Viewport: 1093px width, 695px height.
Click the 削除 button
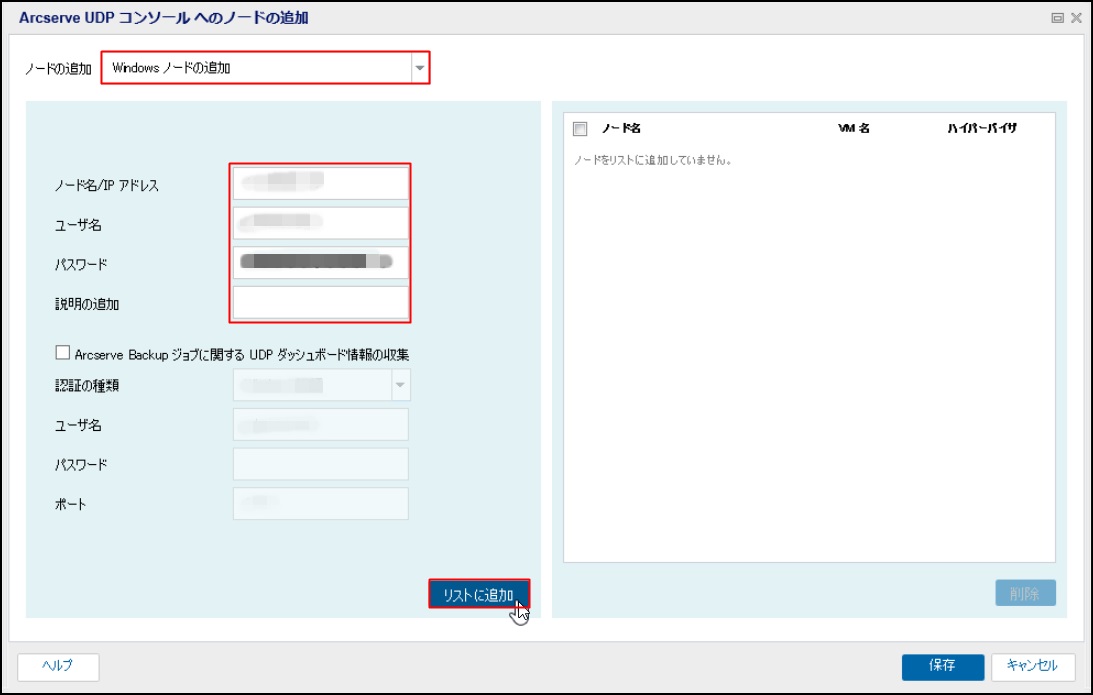1025,593
